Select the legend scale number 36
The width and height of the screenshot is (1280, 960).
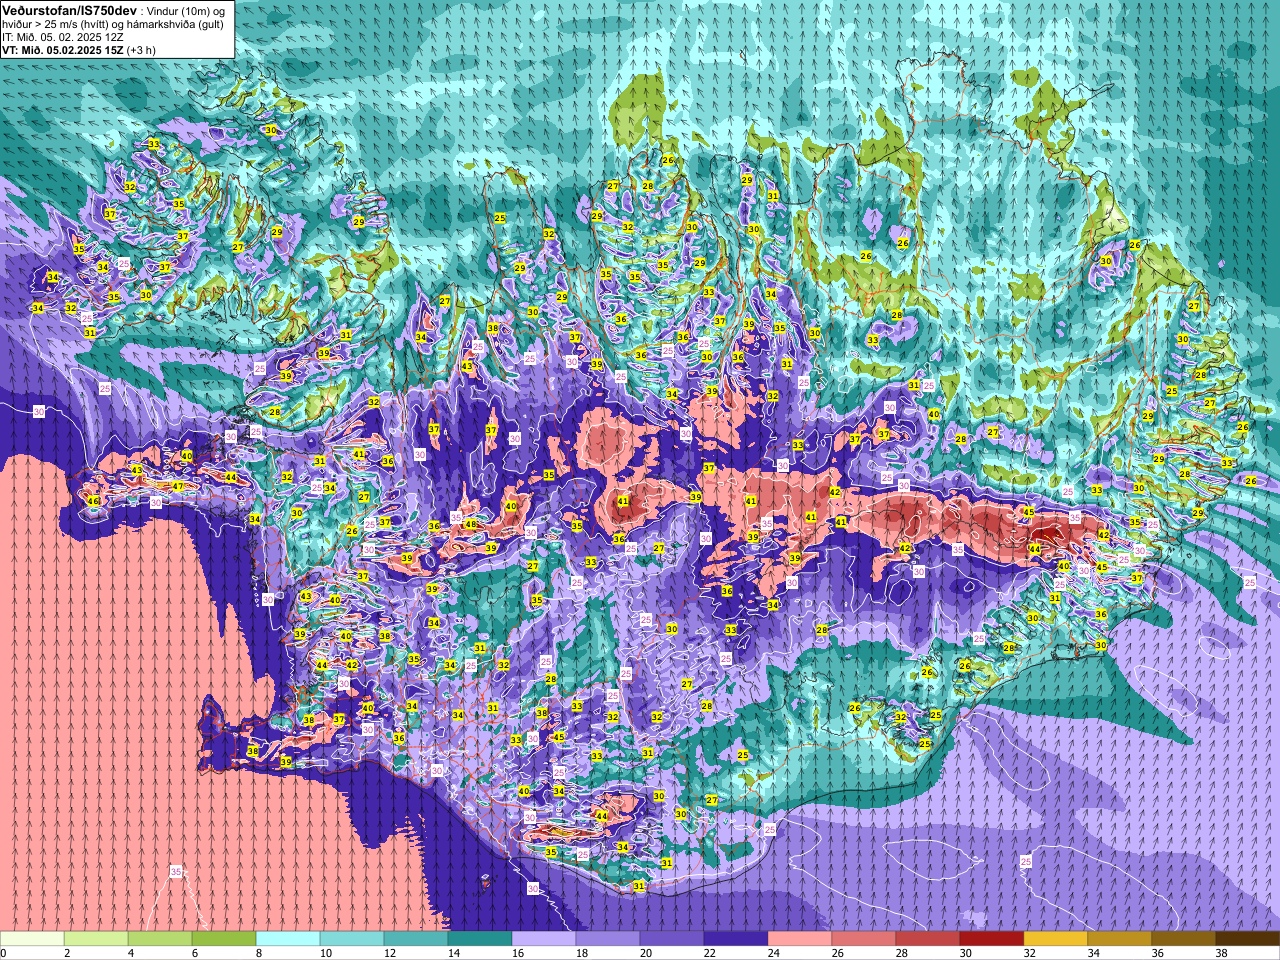point(1157,953)
